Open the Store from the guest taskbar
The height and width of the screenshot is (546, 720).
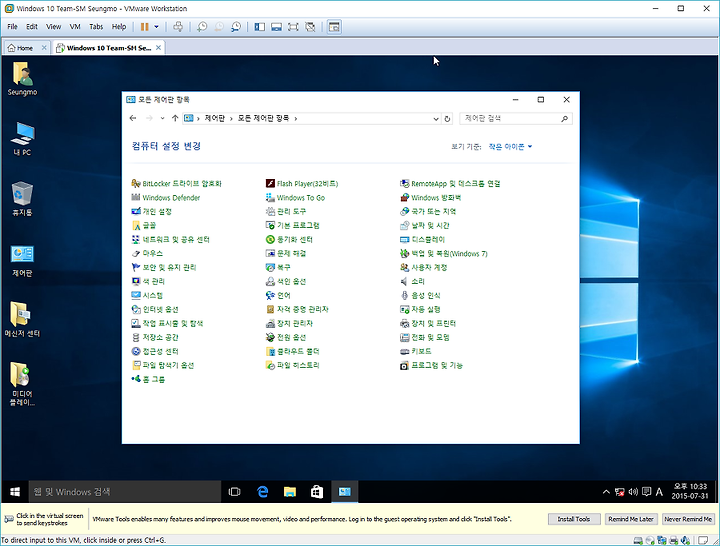pos(317,492)
